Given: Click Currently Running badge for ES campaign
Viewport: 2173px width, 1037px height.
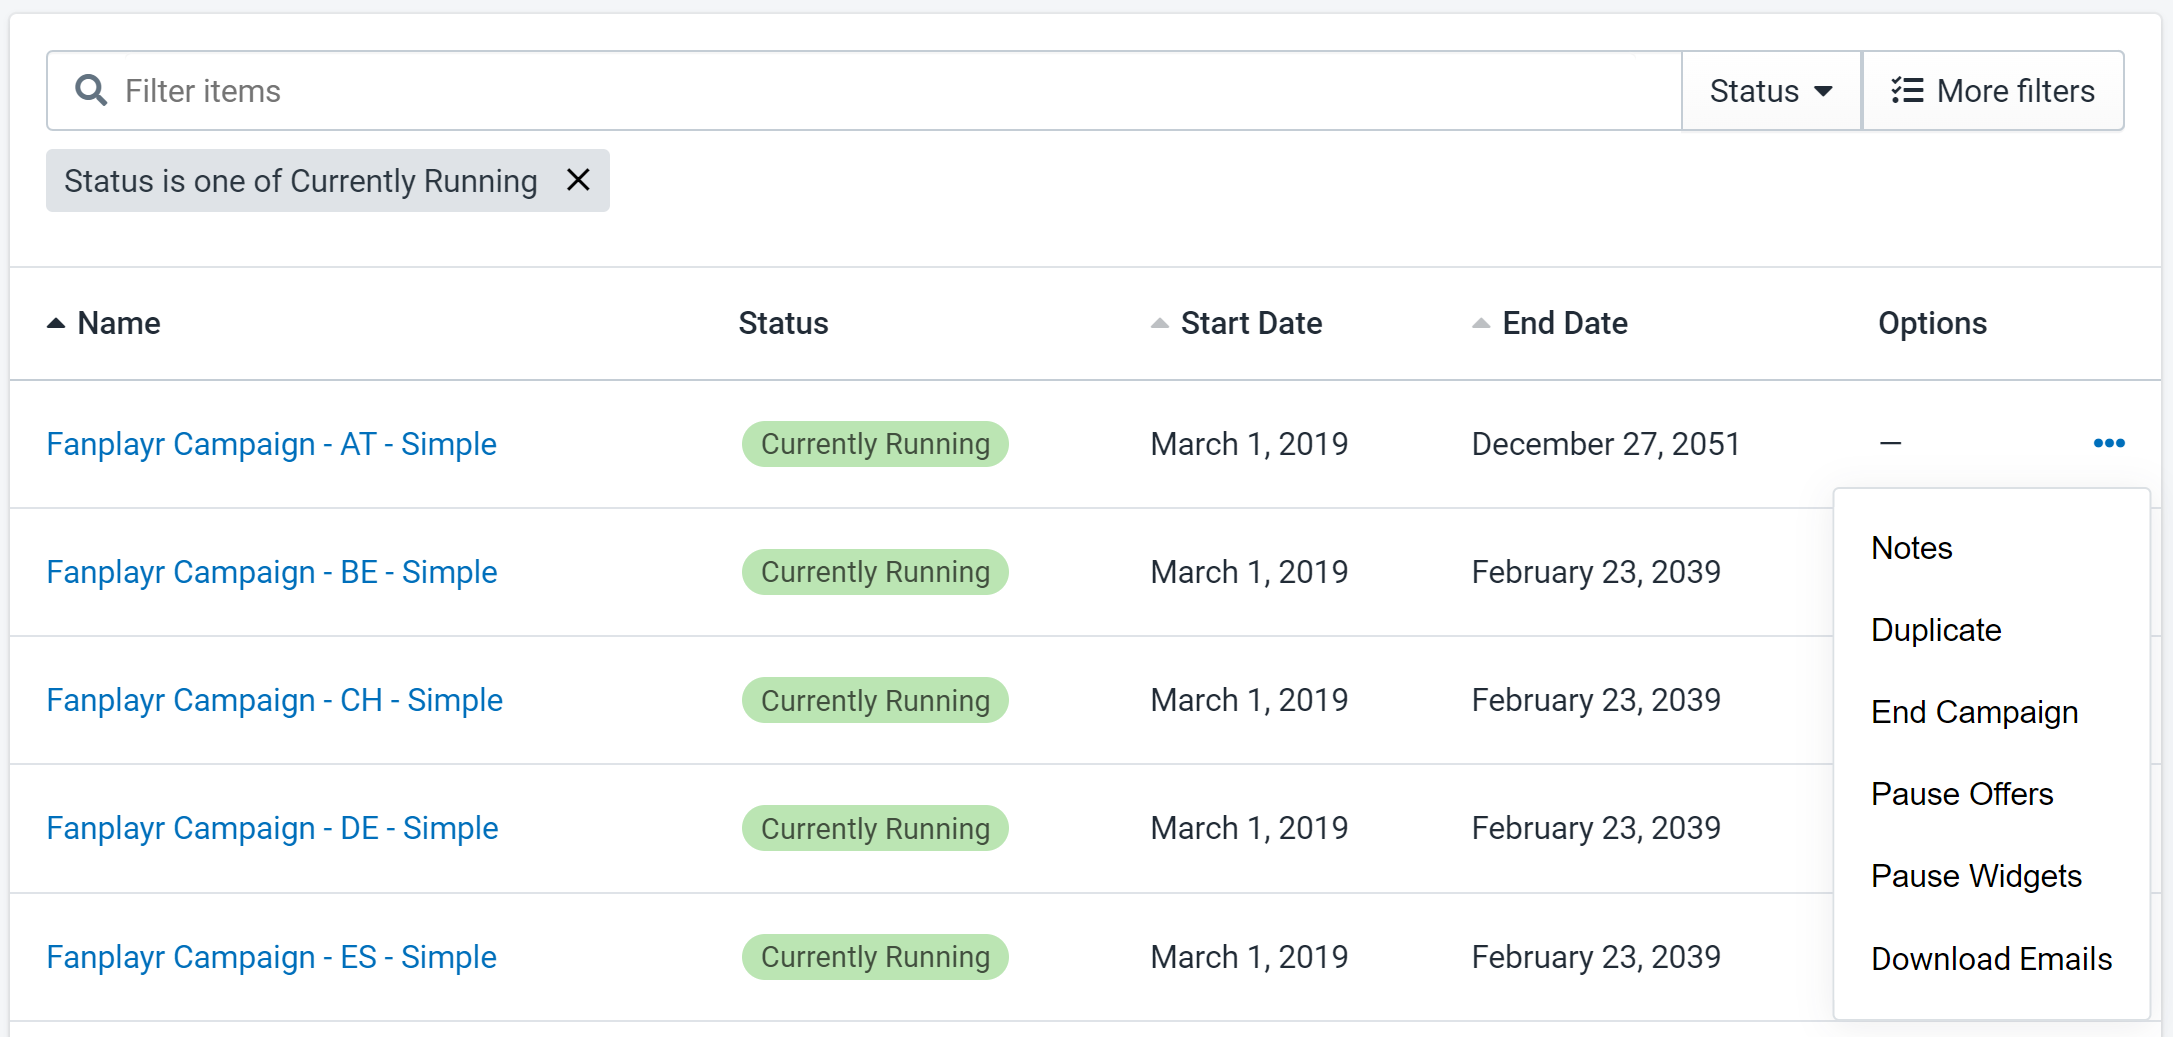Looking at the screenshot, I should pos(875,957).
